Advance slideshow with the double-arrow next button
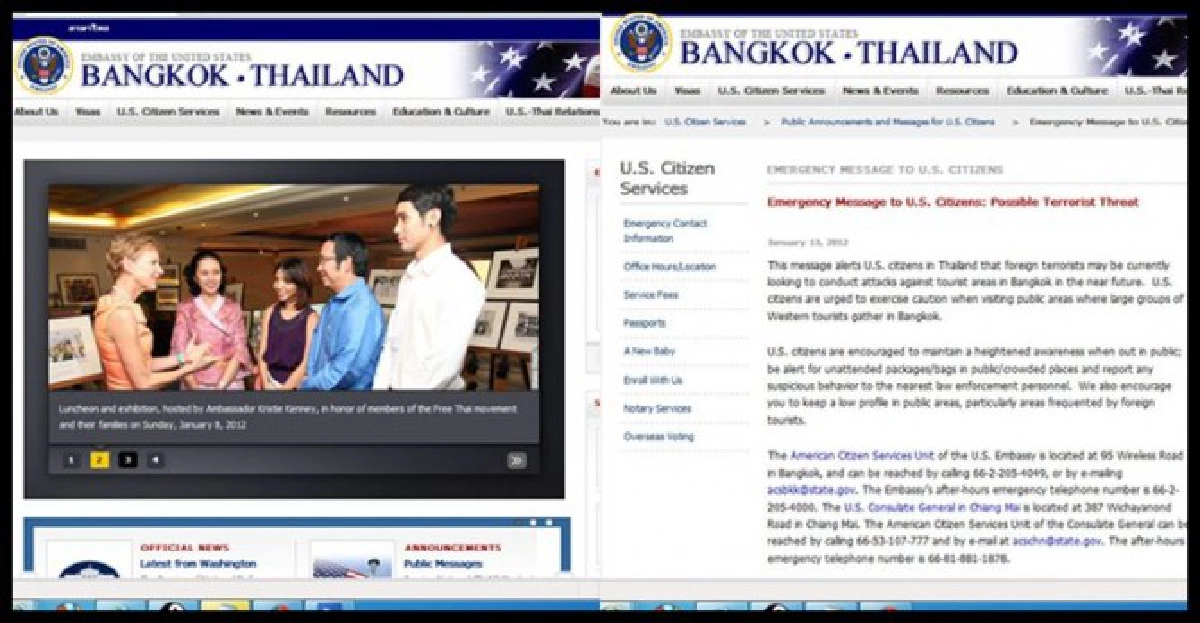Viewport: 1200px width, 623px height. coord(516,460)
